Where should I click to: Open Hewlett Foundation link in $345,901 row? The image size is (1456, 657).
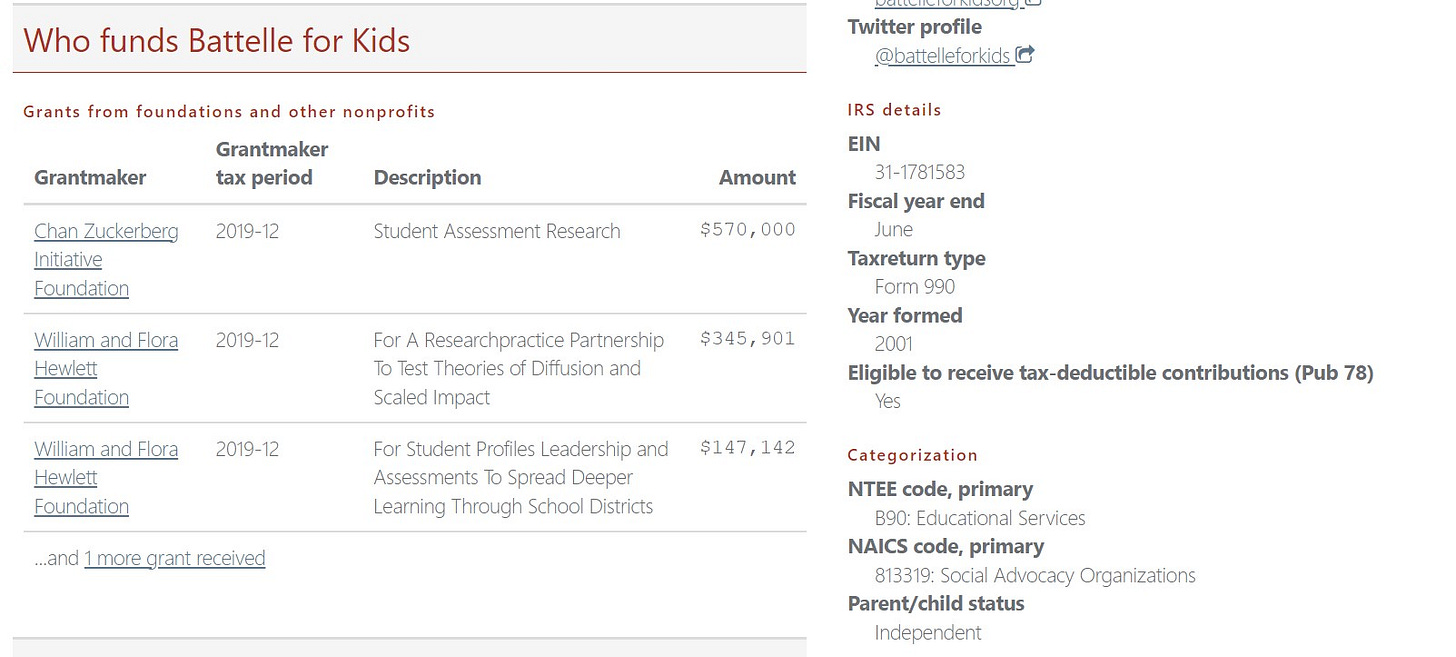click(106, 368)
